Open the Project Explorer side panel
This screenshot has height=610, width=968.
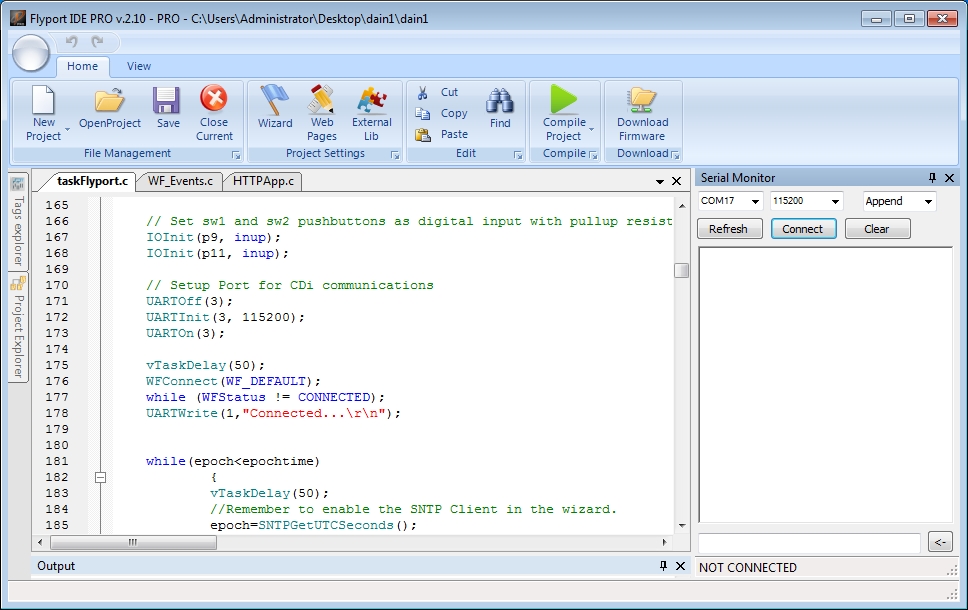[19, 327]
